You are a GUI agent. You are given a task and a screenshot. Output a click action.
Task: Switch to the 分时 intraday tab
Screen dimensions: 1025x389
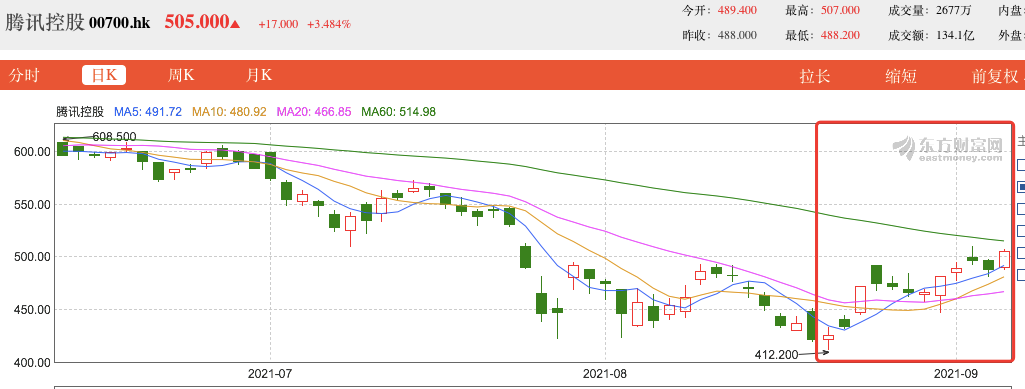click(24, 76)
